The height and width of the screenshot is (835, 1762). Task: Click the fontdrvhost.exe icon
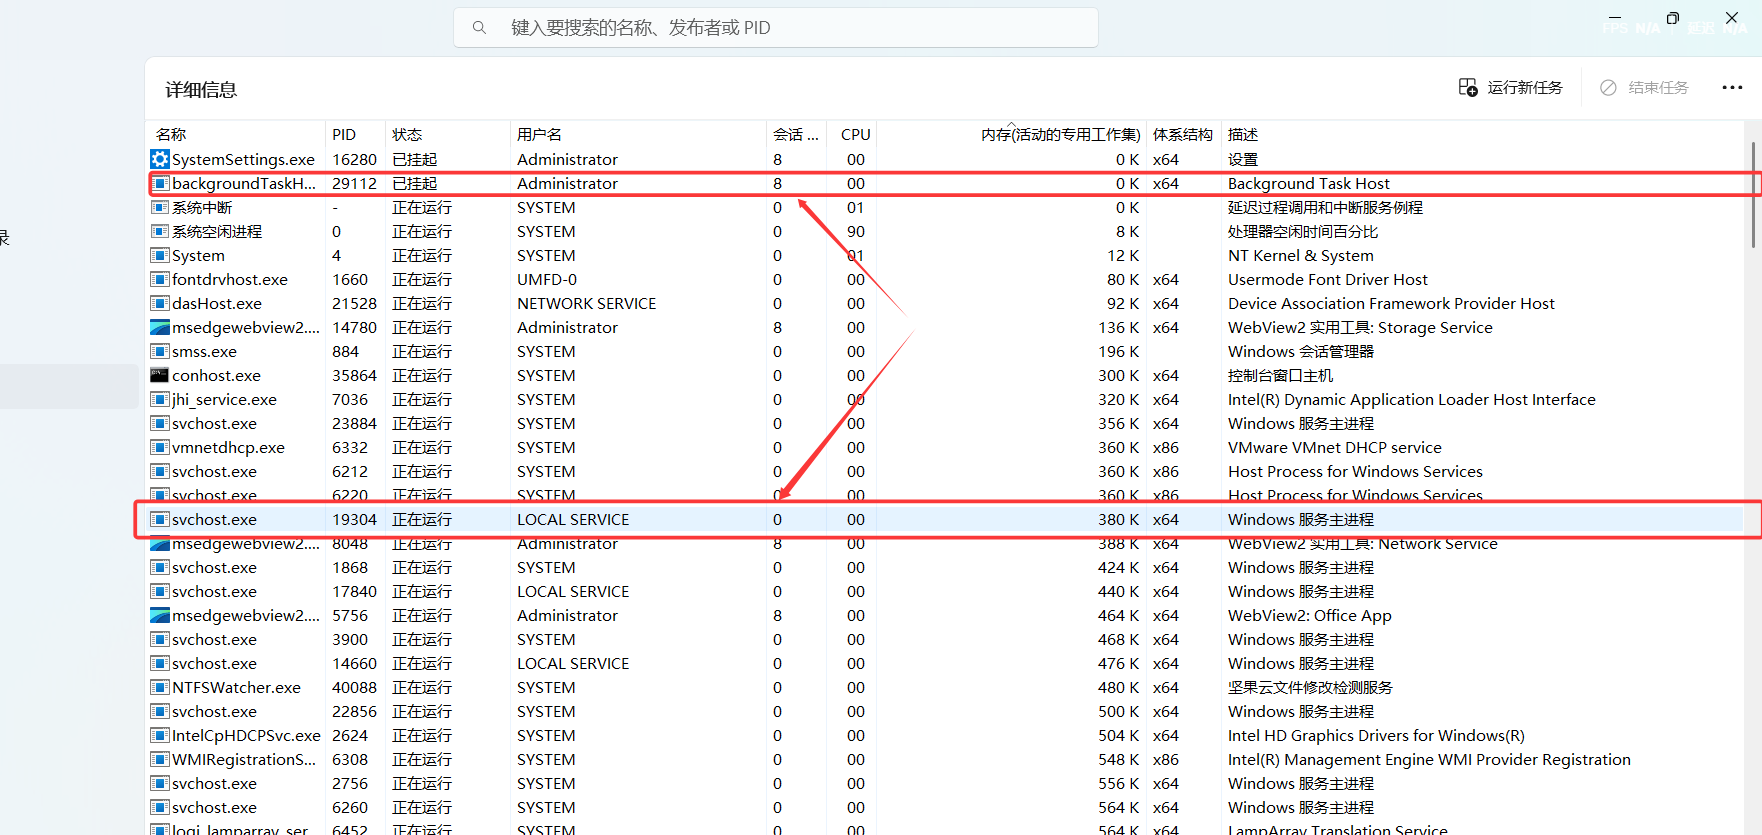click(x=160, y=279)
